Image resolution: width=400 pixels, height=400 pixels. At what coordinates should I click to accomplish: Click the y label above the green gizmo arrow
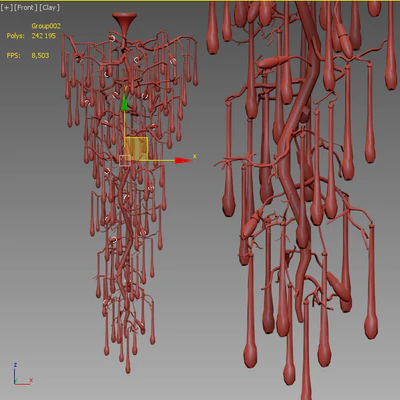coord(125,88)
